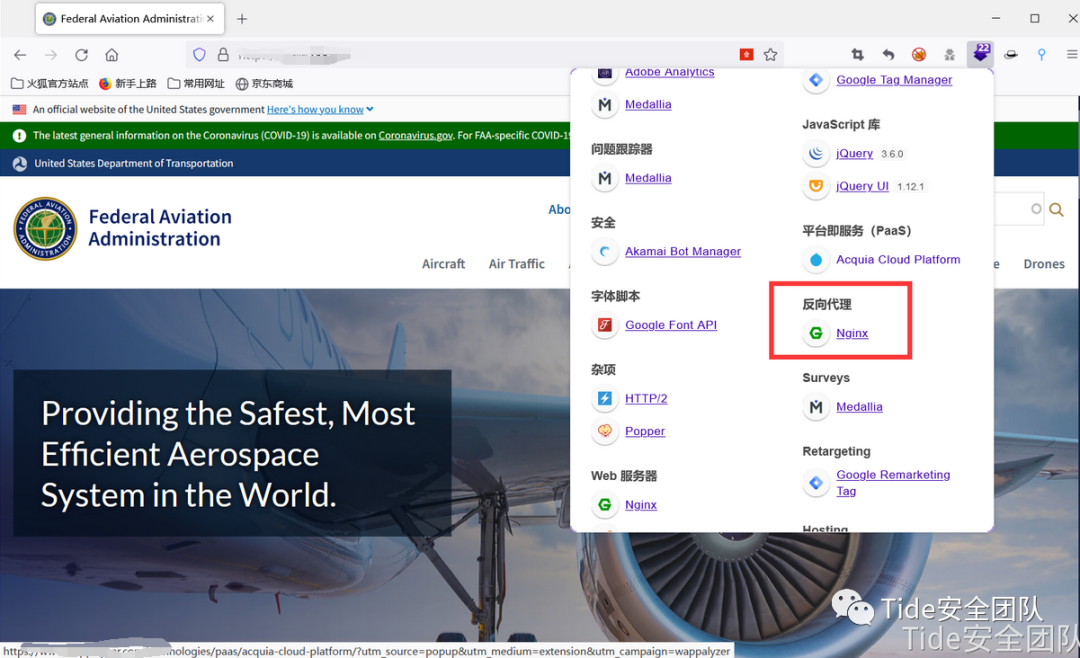Viewport: 1080px width, 658px height.
Task: Click the shield tracking protection icon
Action: (199, 54)
